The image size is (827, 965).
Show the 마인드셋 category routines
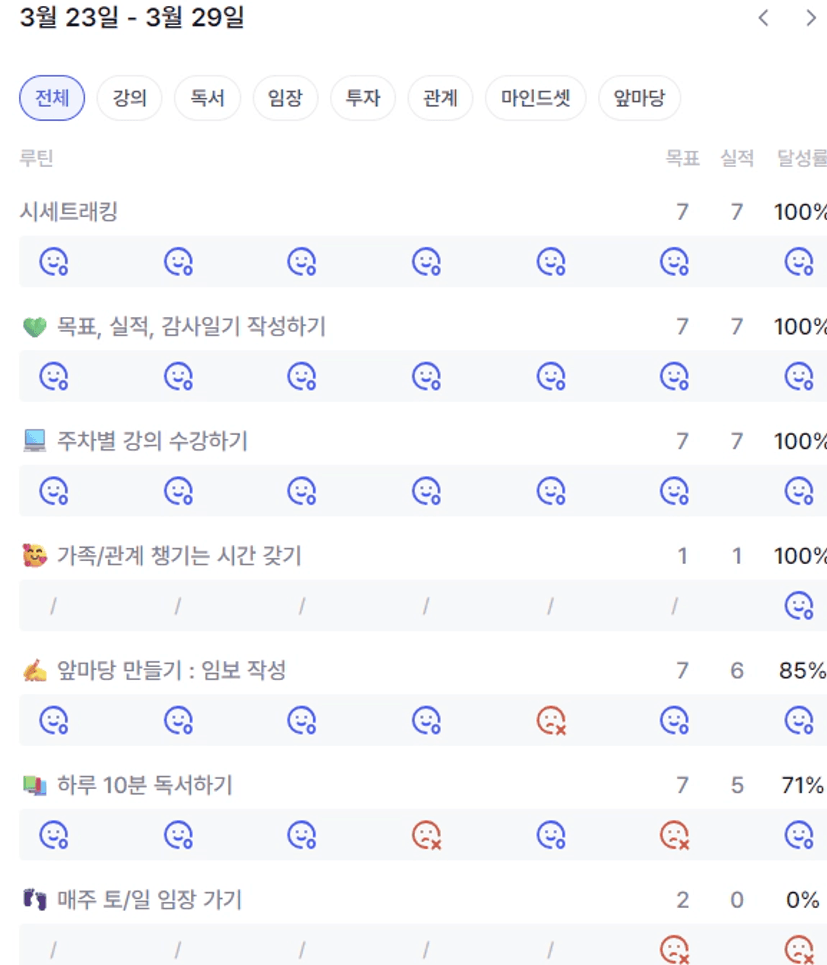click(536, 98)
